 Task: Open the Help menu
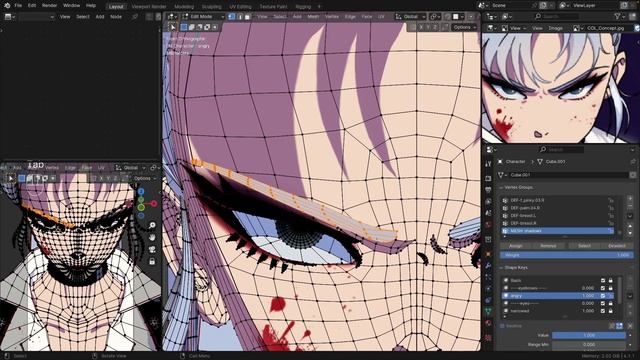pyautogui.click(x=91, y=6)
